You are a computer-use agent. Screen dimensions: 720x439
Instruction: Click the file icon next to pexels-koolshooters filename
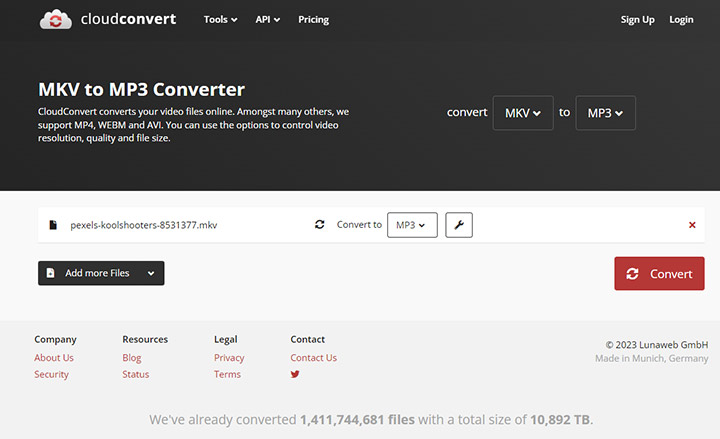pos(53,225)
